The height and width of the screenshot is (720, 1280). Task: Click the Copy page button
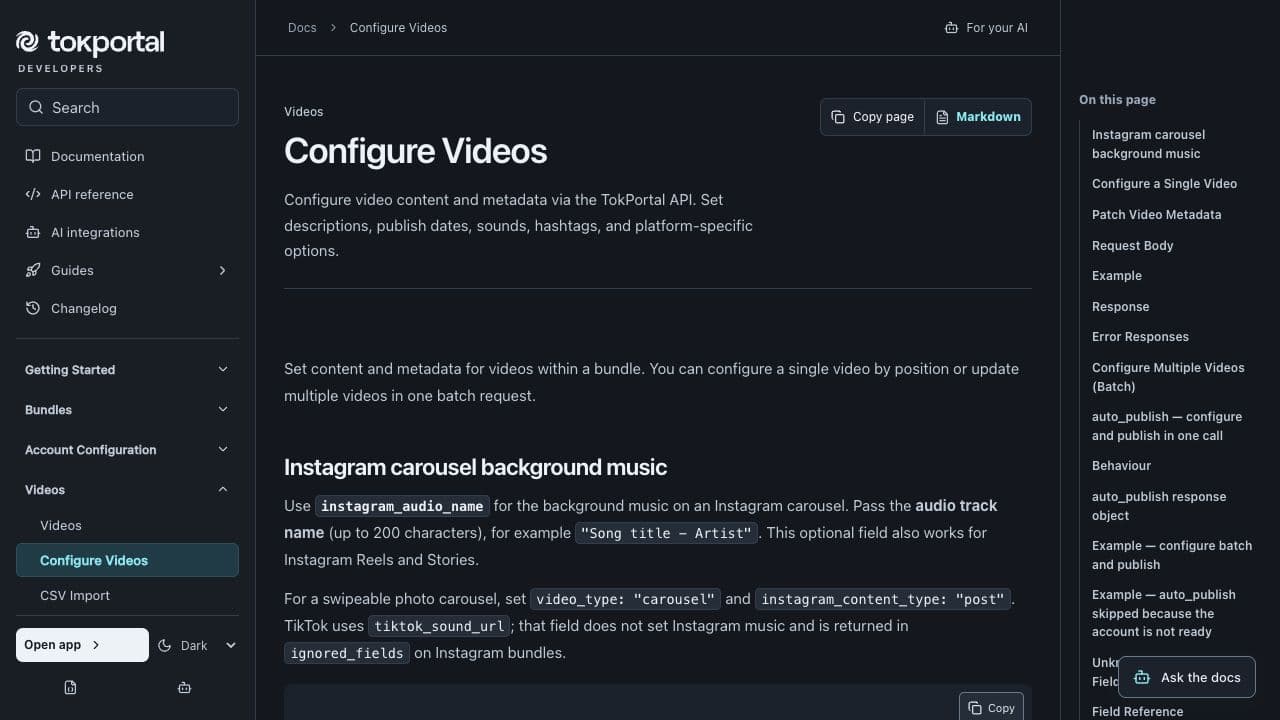click(x=872, y=117)
